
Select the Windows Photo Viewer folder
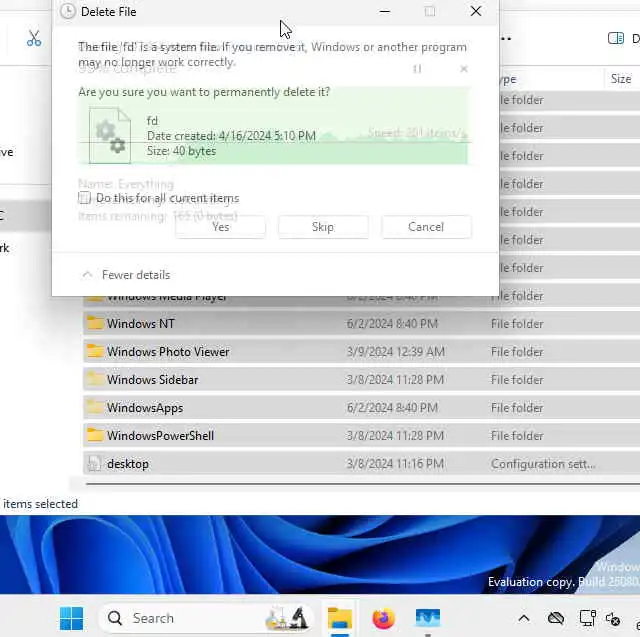pyautogui.click(x=361, y=352)
